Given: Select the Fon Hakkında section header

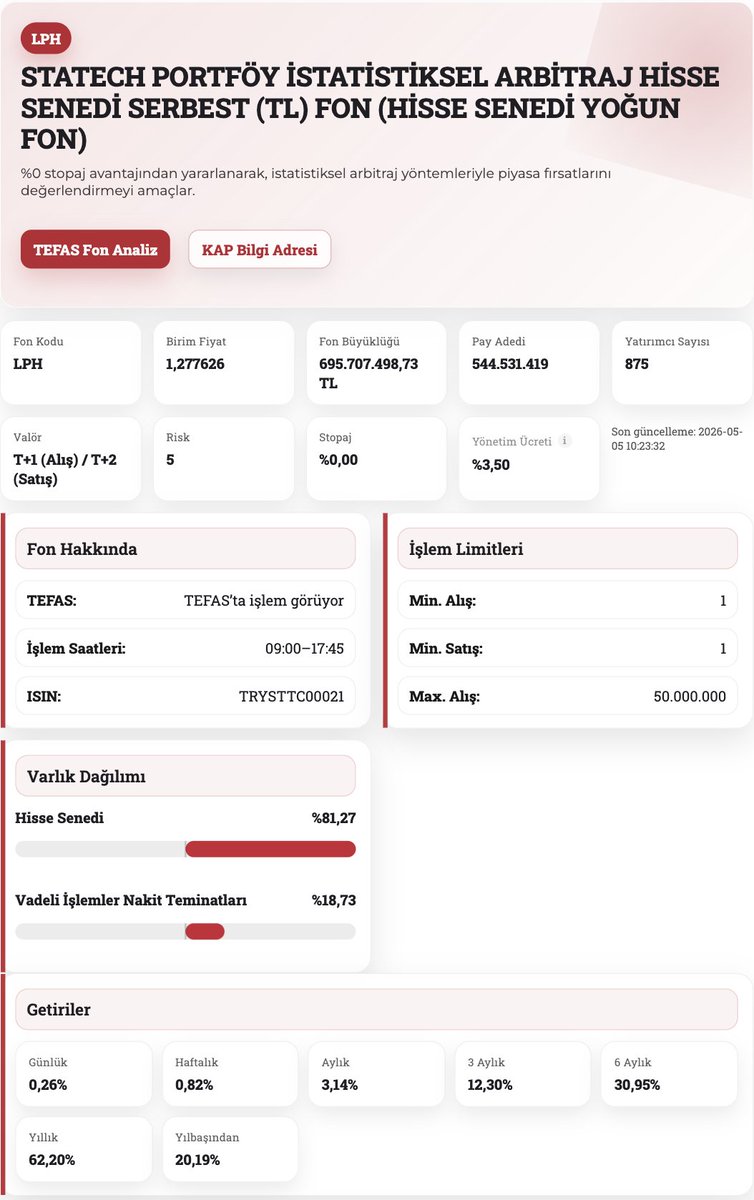Looking at the screenshot, I should pos(185,549).
